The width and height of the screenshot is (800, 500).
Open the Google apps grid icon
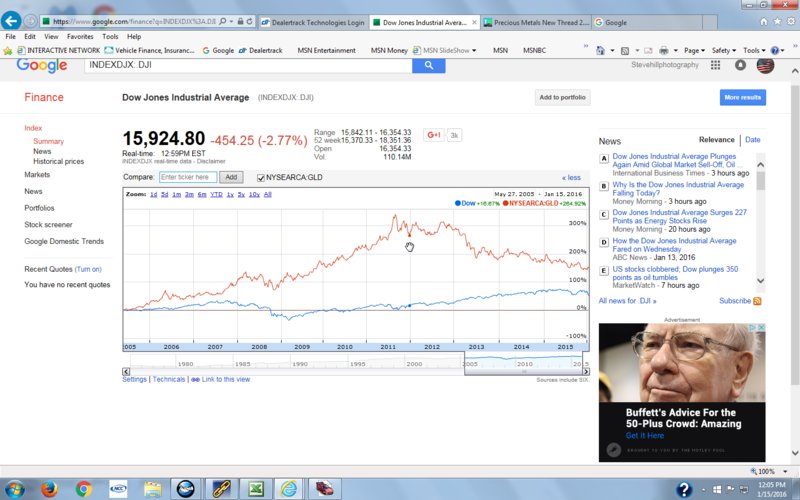(x=715, y=65)
